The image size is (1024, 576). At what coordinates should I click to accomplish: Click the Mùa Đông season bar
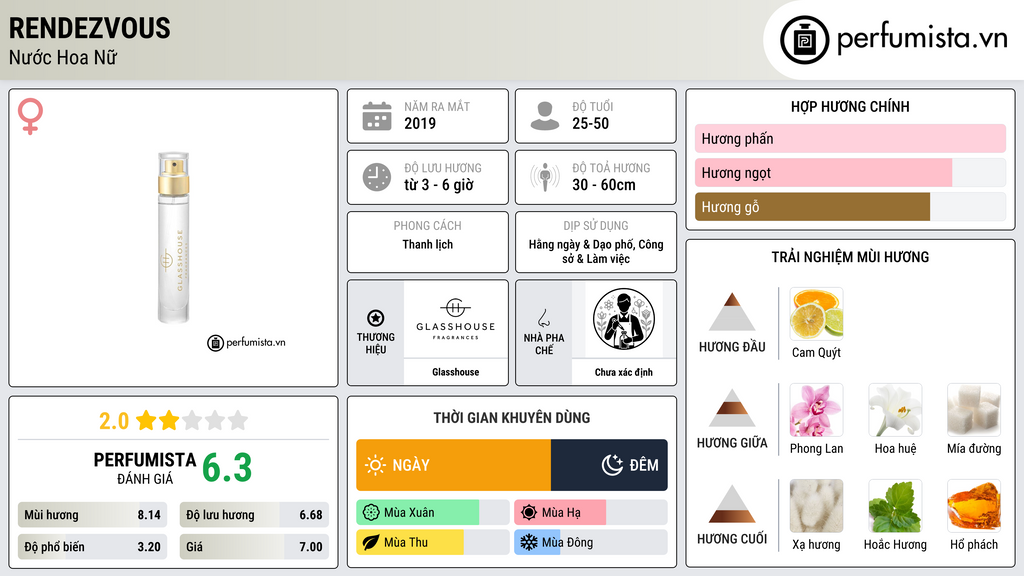(x=590, y=542)
